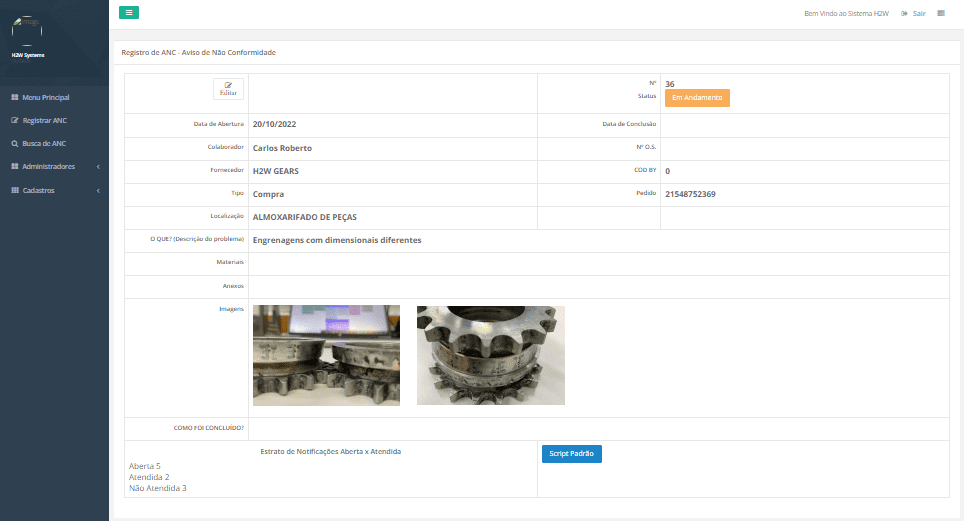Click Bem Vindo ao Sistema H2W text
Viewport: 964px width, 521px height.
(847, 14)
